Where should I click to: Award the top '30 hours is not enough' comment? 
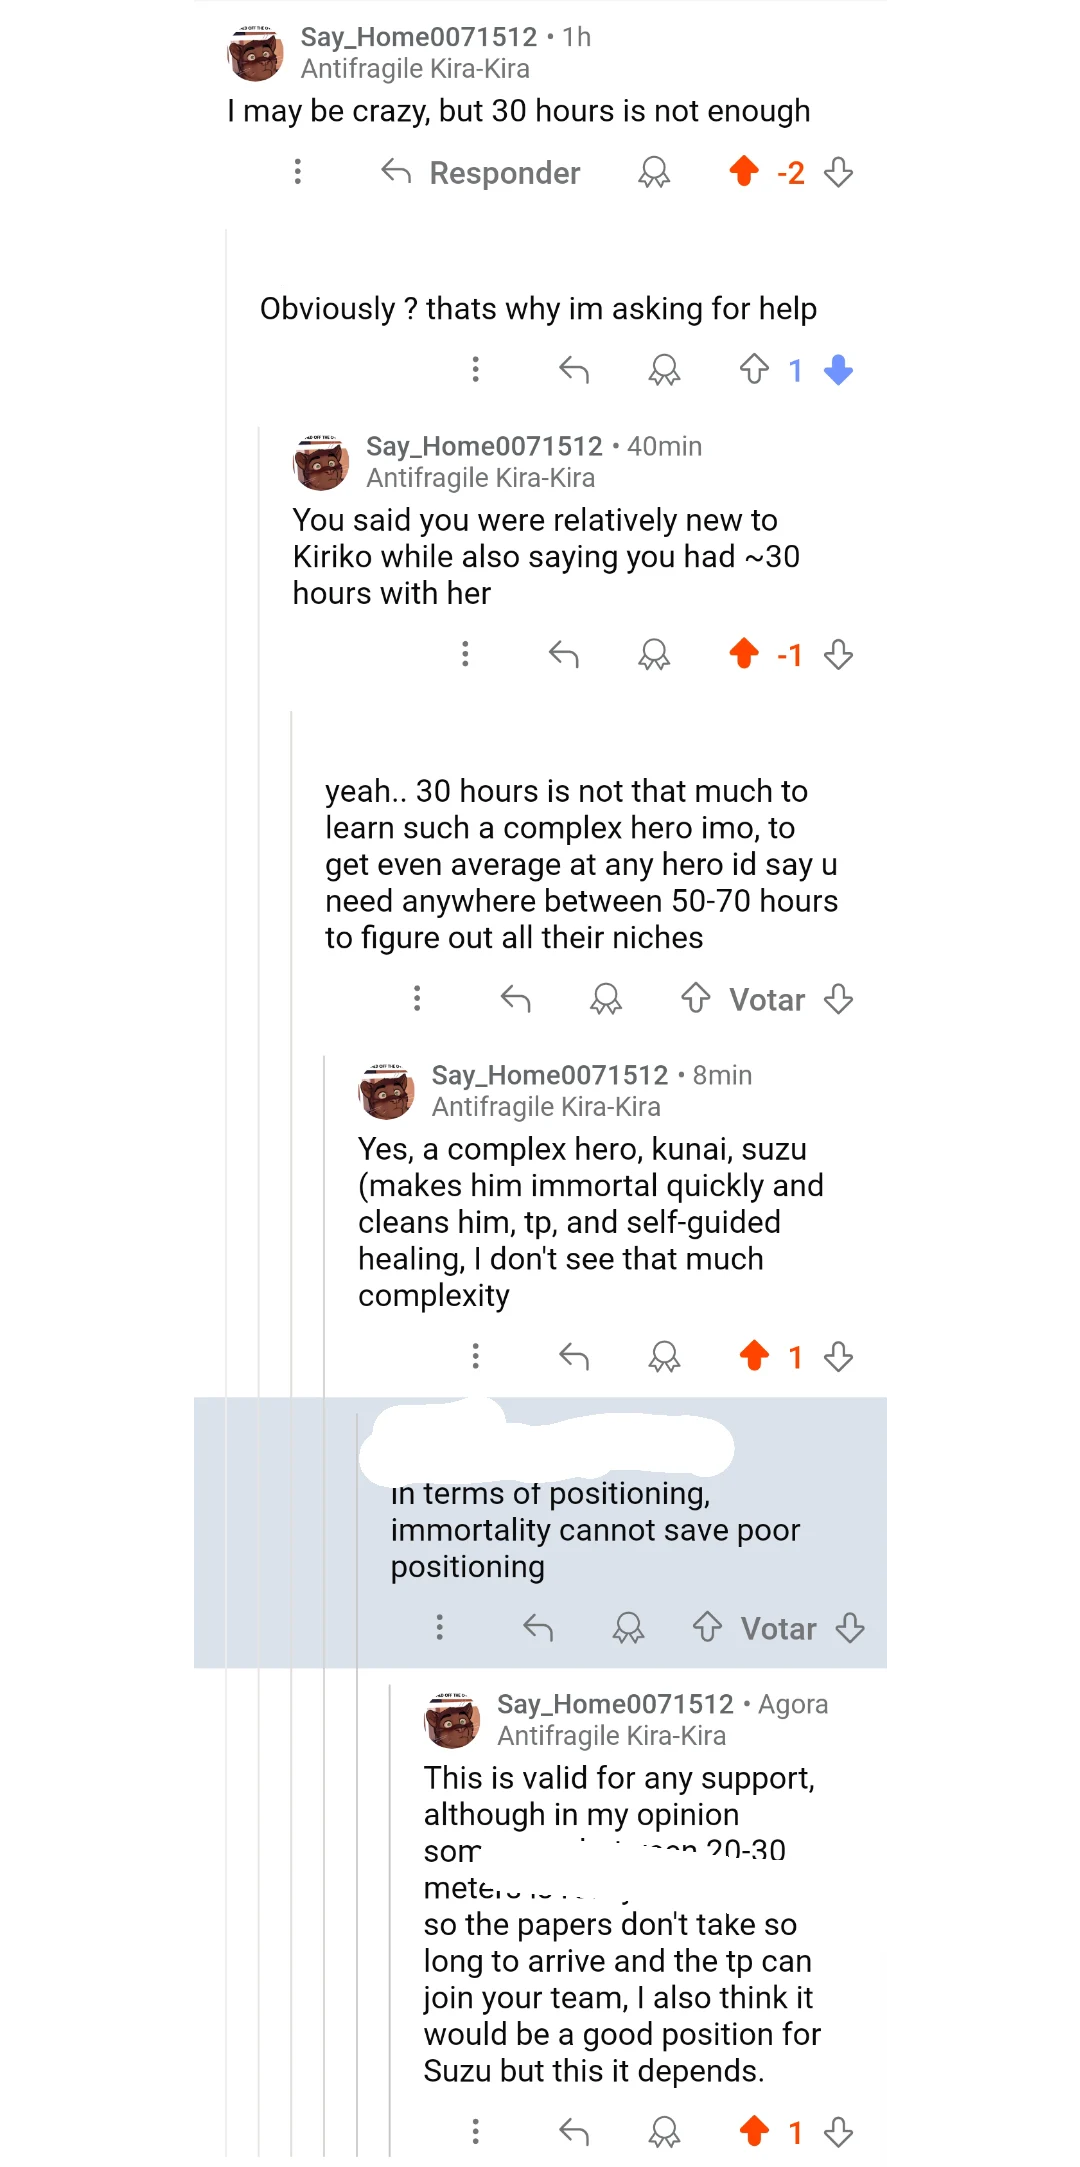pyautogui.click(x=654, y=173)
